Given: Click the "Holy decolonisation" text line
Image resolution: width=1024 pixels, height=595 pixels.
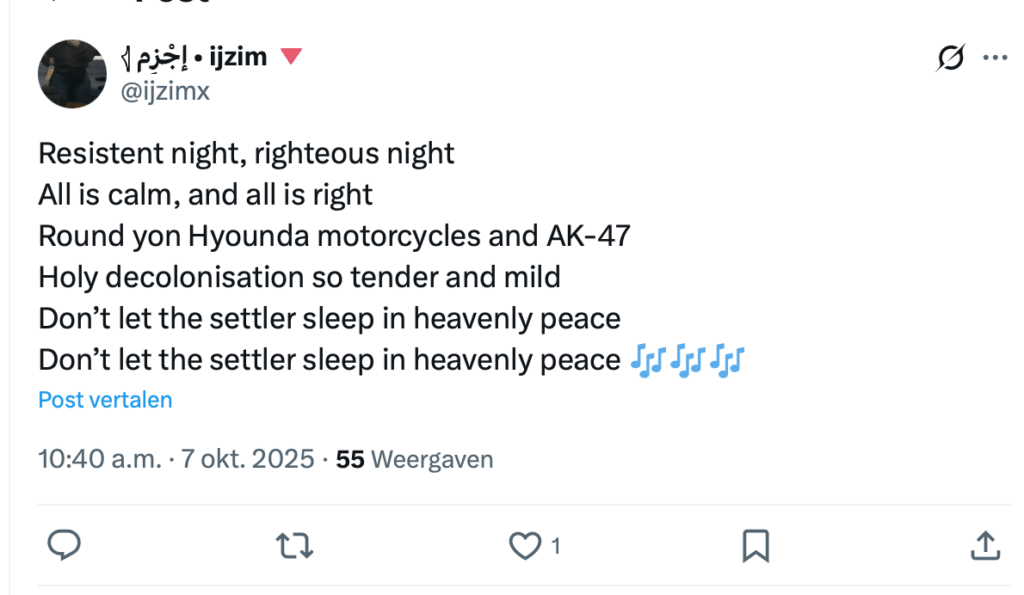Looking at the screenshot, I should click(299, 277).
